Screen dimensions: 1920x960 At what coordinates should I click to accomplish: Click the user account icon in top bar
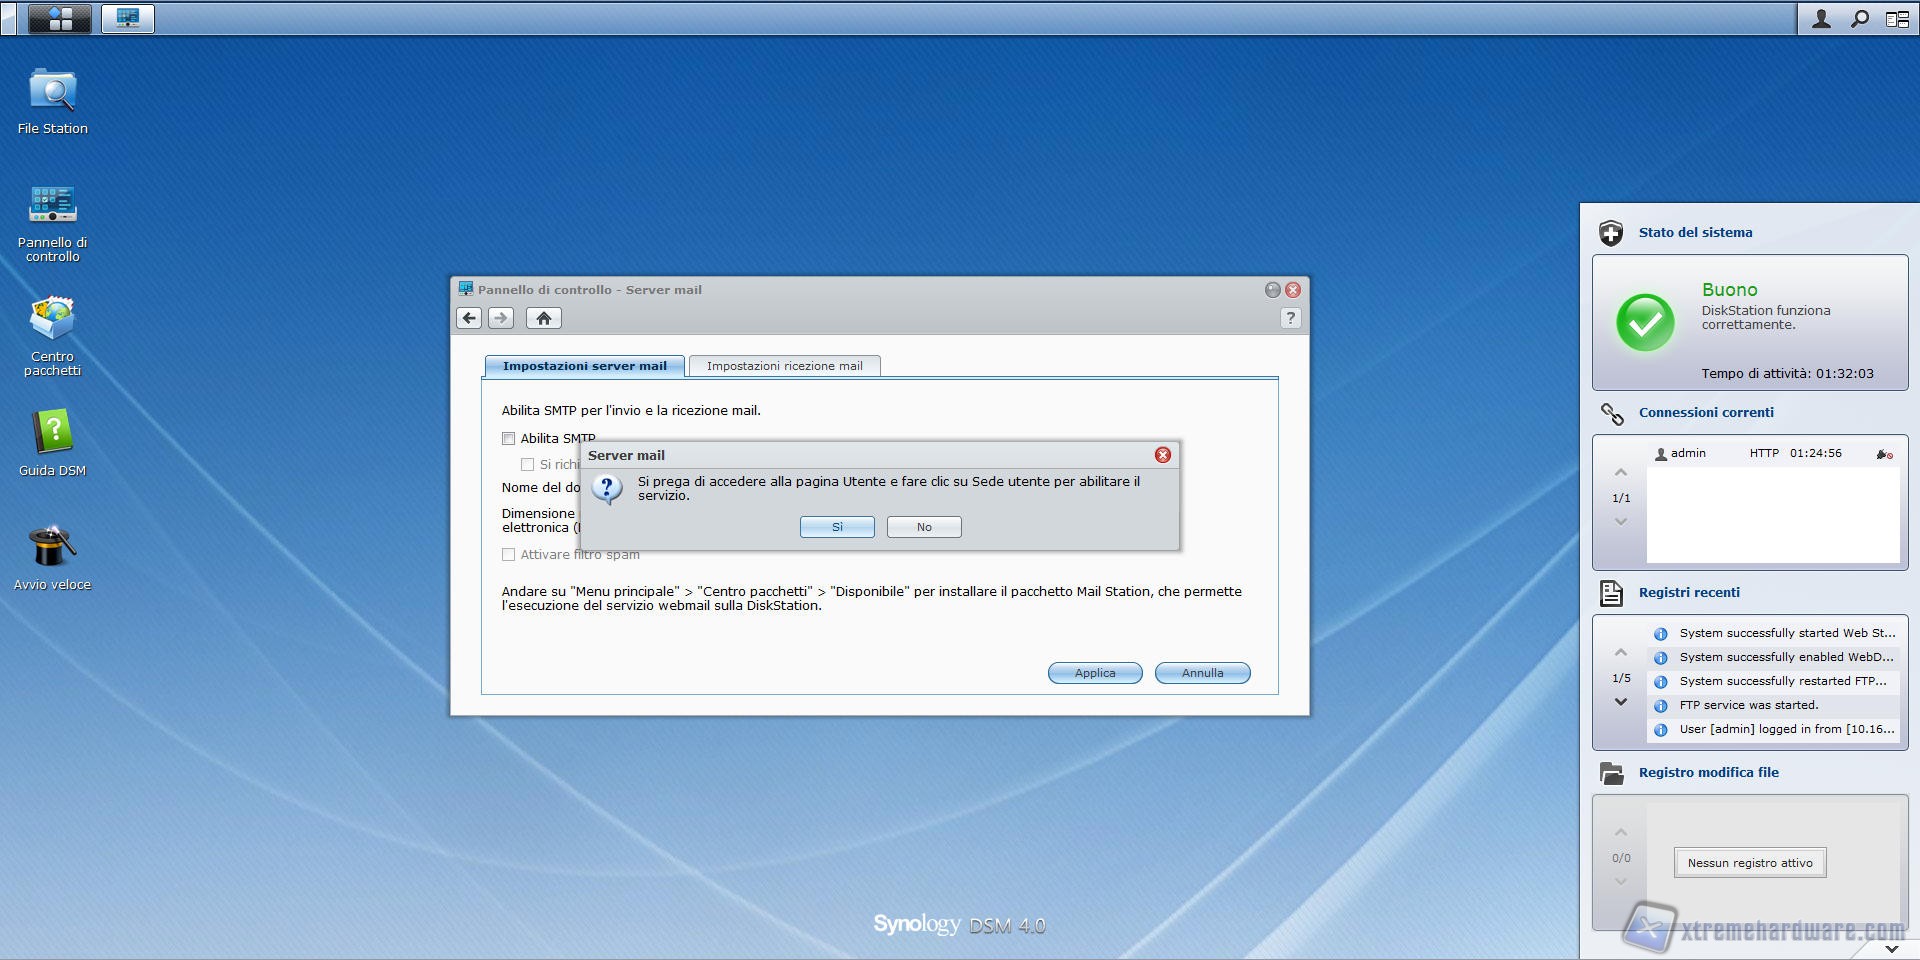click(x=1821, y=19)
